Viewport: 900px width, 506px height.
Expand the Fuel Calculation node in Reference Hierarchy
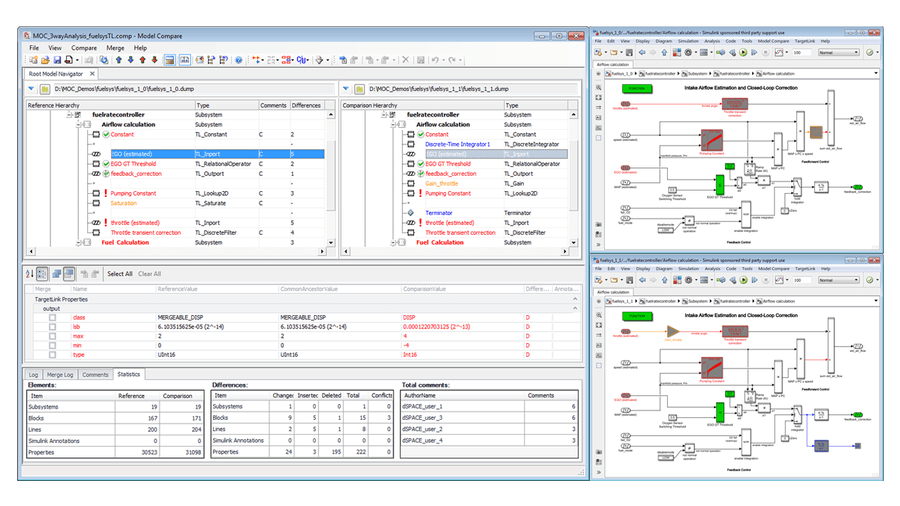[79, 243]
